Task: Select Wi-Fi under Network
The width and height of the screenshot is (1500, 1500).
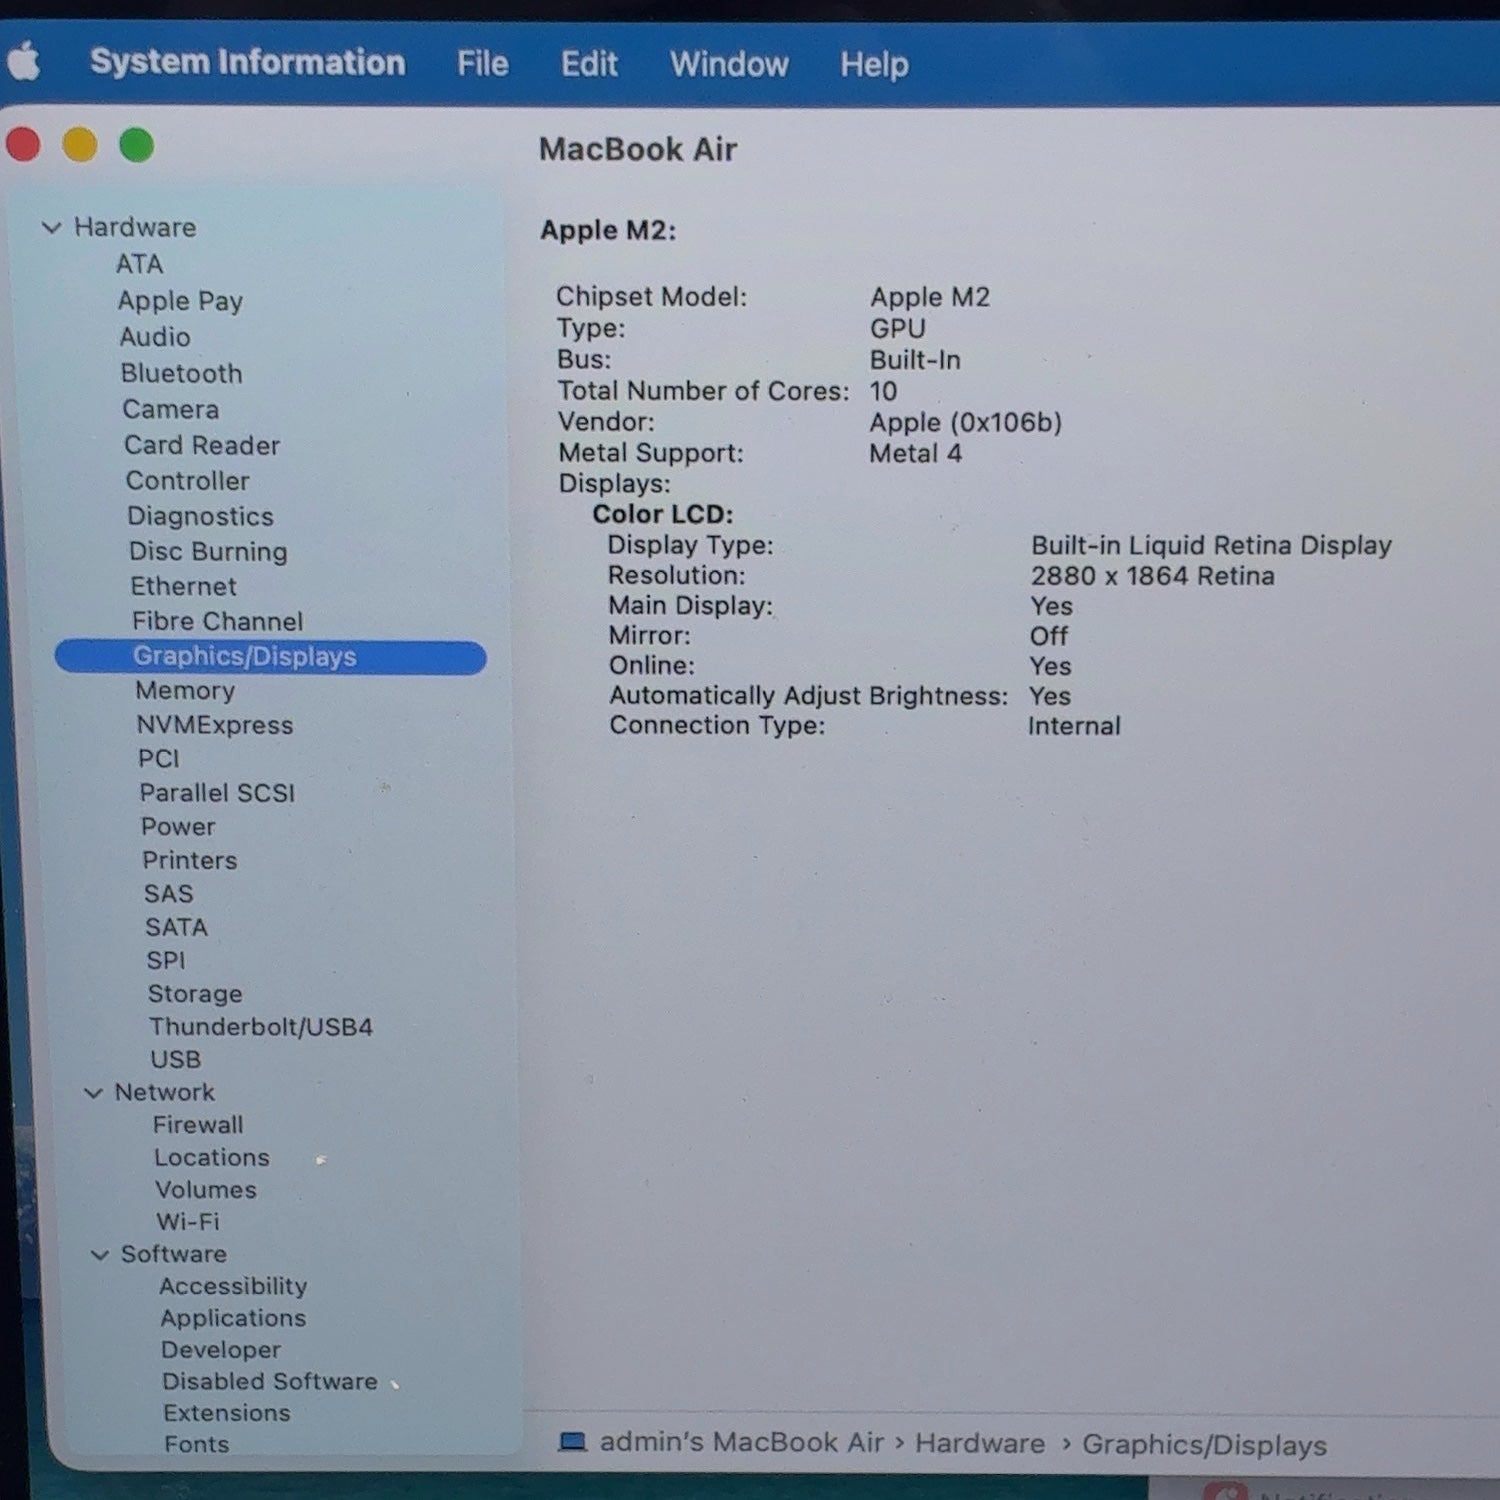Action: 187,1222
